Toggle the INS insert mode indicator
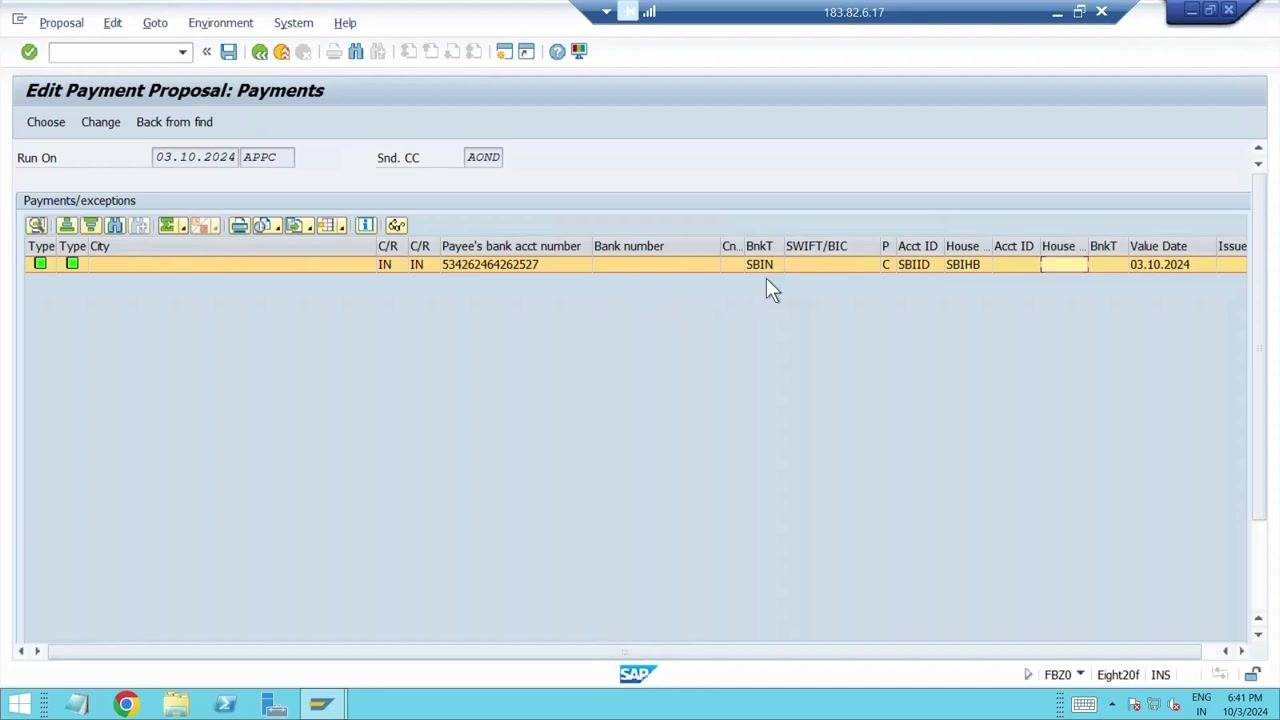The image size is (1280, 720). coord(1160,675)
